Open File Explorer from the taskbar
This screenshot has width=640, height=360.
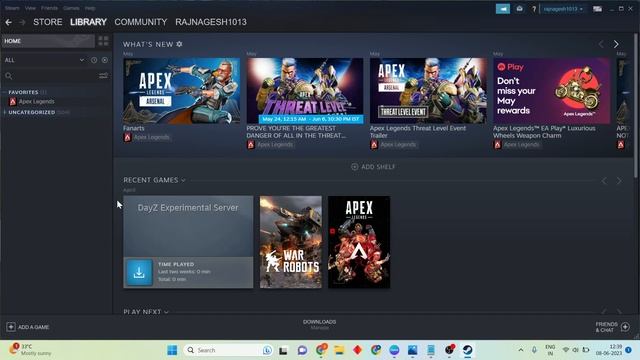click(x=339, y=350)
